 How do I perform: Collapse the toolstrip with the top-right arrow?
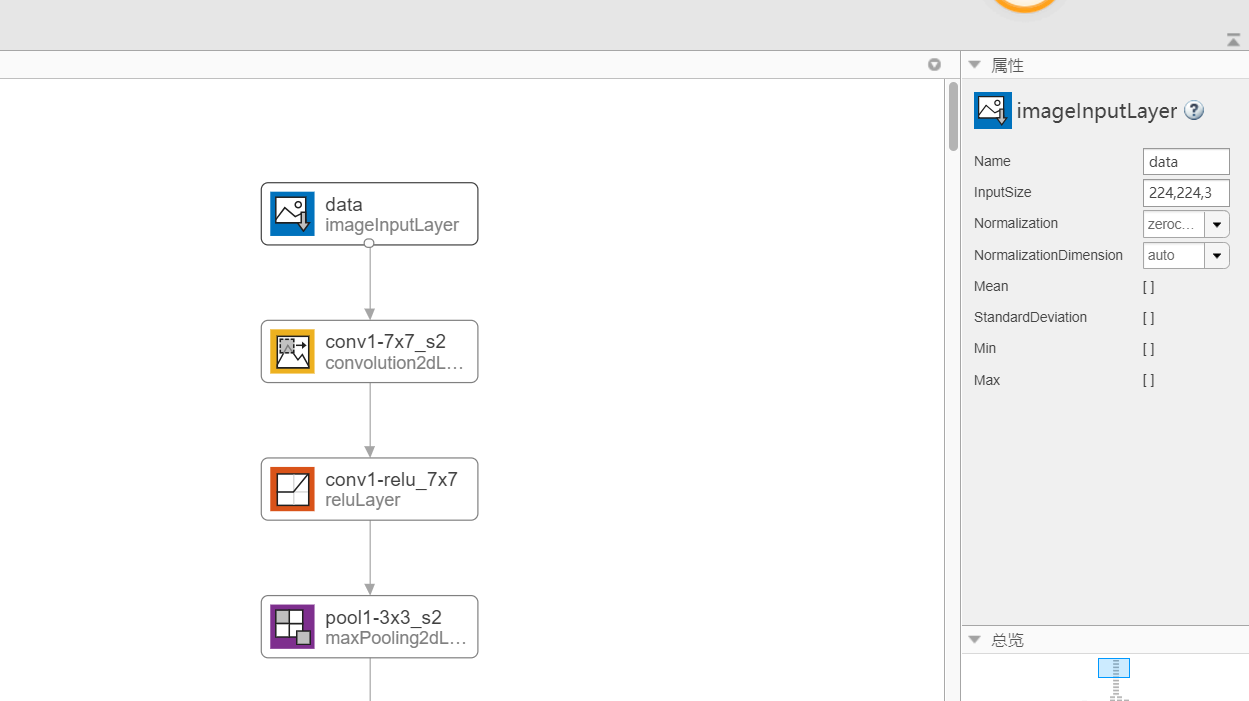point(1233,40)
